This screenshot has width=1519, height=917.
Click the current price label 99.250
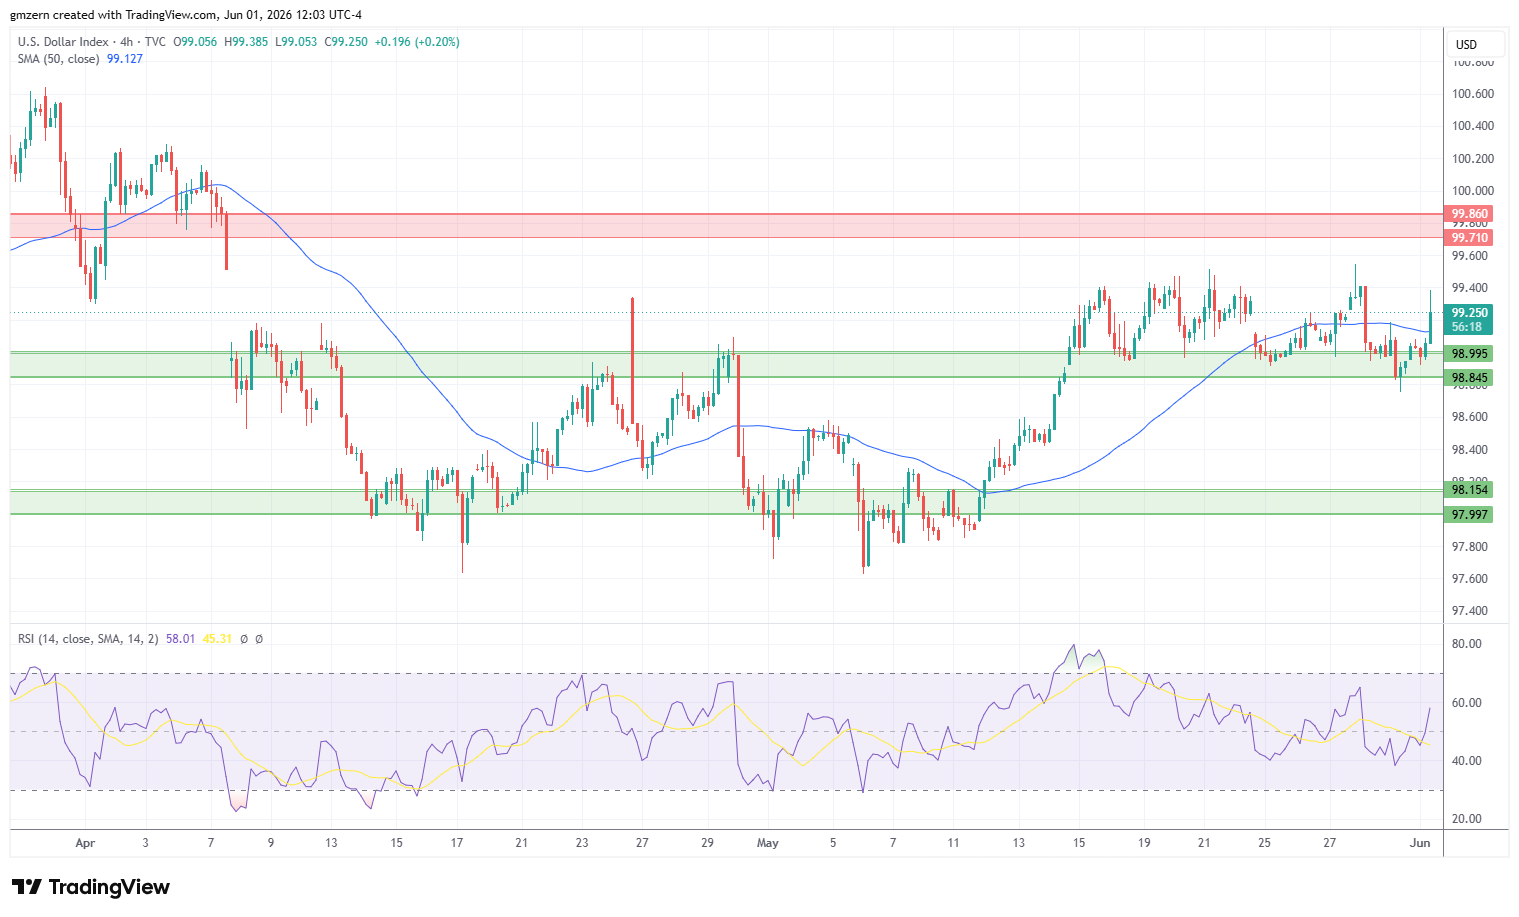1470,313
